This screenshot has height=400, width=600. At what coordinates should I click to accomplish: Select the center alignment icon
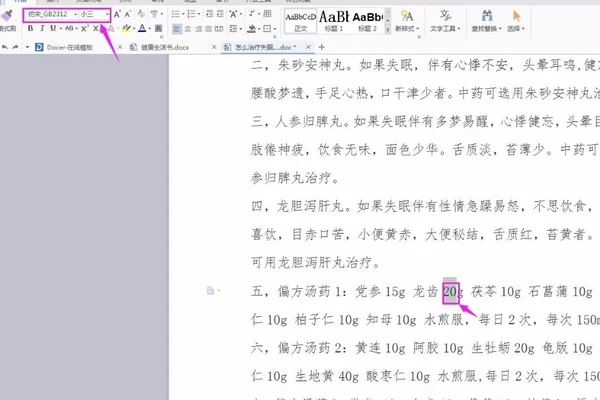click(188, 29)
